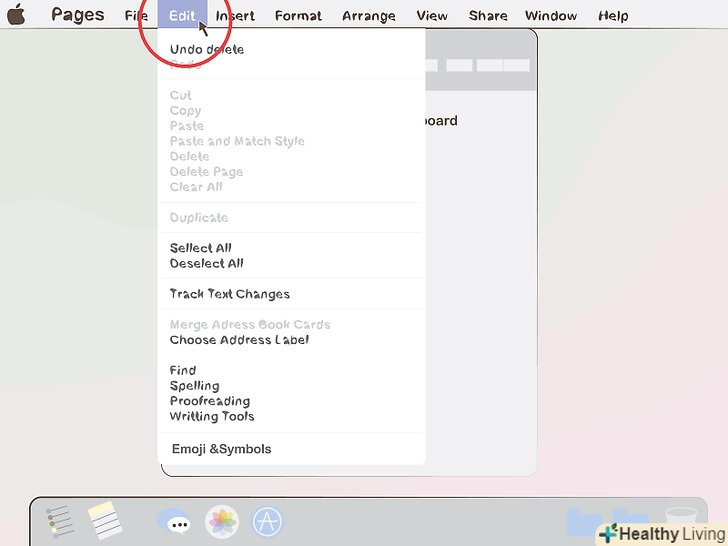Open the Window menu
The height and width of the screenshot is (546, 728).
coord(551,16)
